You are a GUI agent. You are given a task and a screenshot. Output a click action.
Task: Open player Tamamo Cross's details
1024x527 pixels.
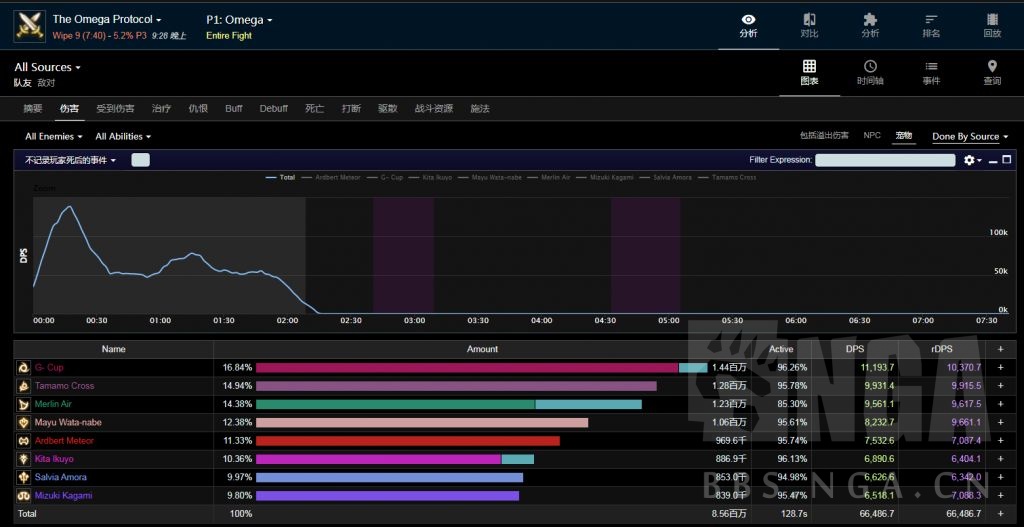tap(64, 386)
